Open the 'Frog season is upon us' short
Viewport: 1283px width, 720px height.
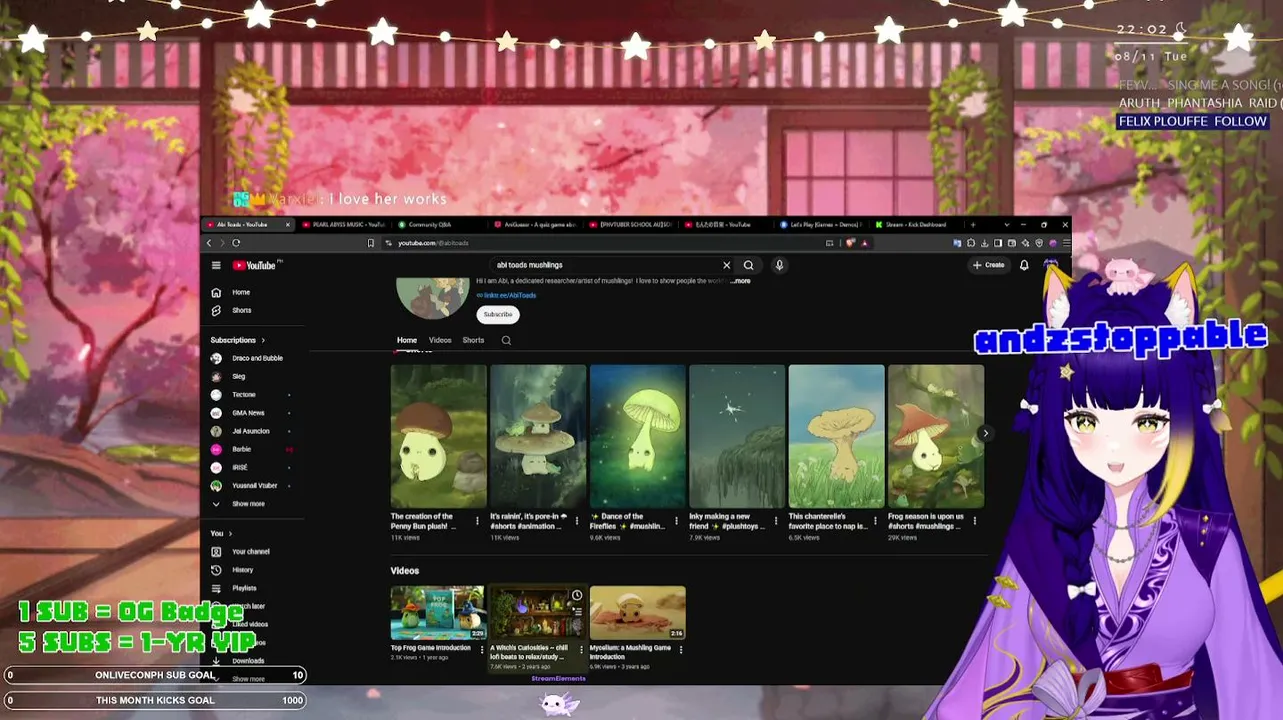(x=936, y=436)
